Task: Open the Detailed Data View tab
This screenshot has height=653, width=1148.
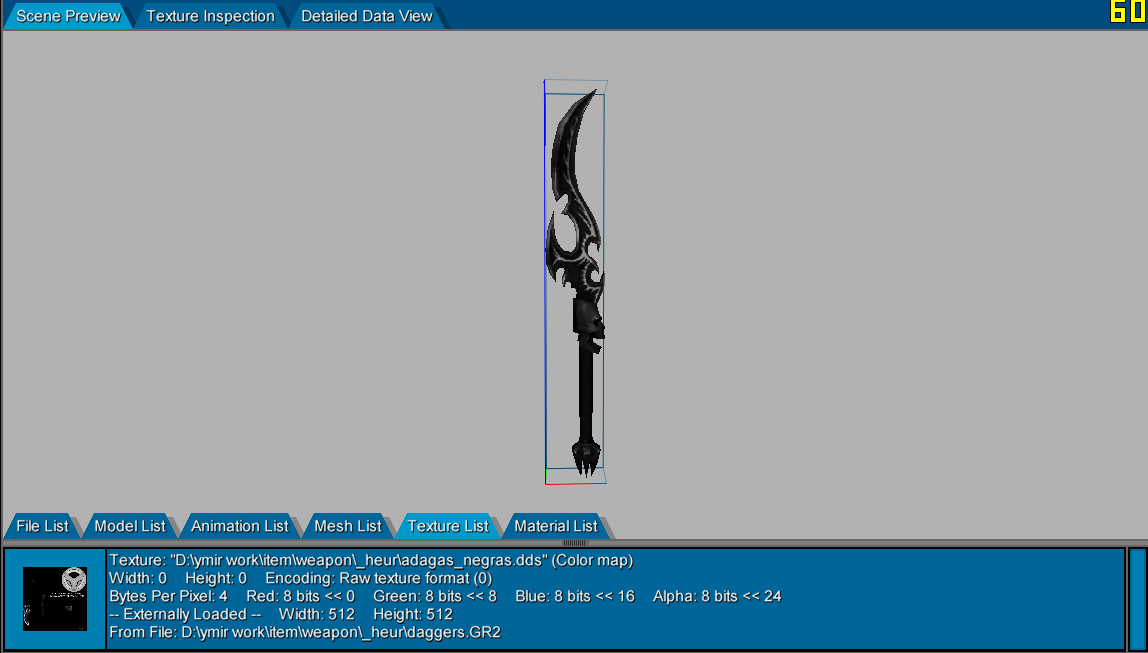Action: click(367, 16)
